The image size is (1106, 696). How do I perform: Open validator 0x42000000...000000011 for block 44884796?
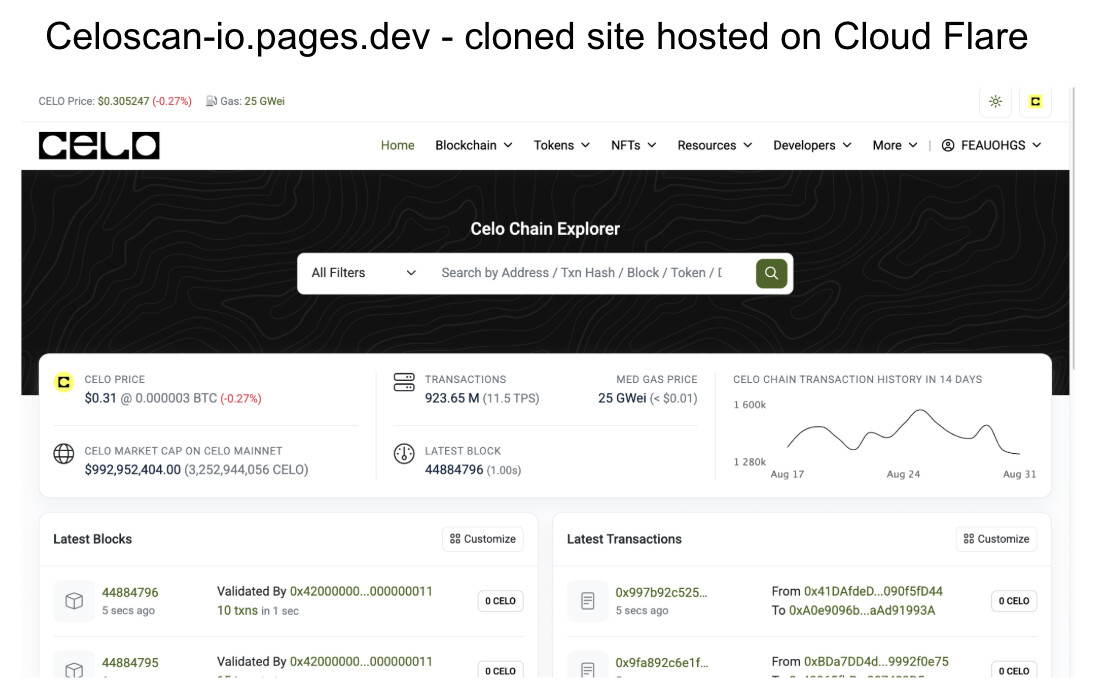(361, 591)
